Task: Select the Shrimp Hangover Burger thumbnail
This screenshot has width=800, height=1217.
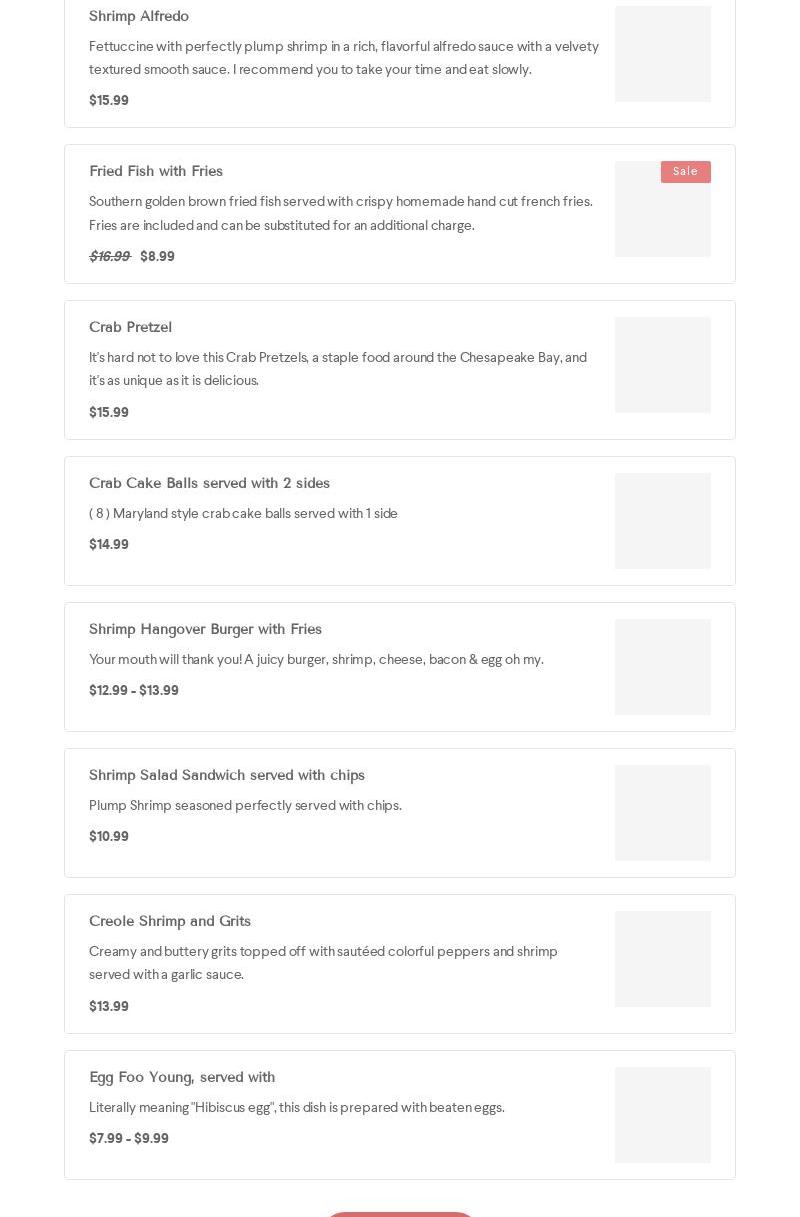Action: [x=663, y=667]
